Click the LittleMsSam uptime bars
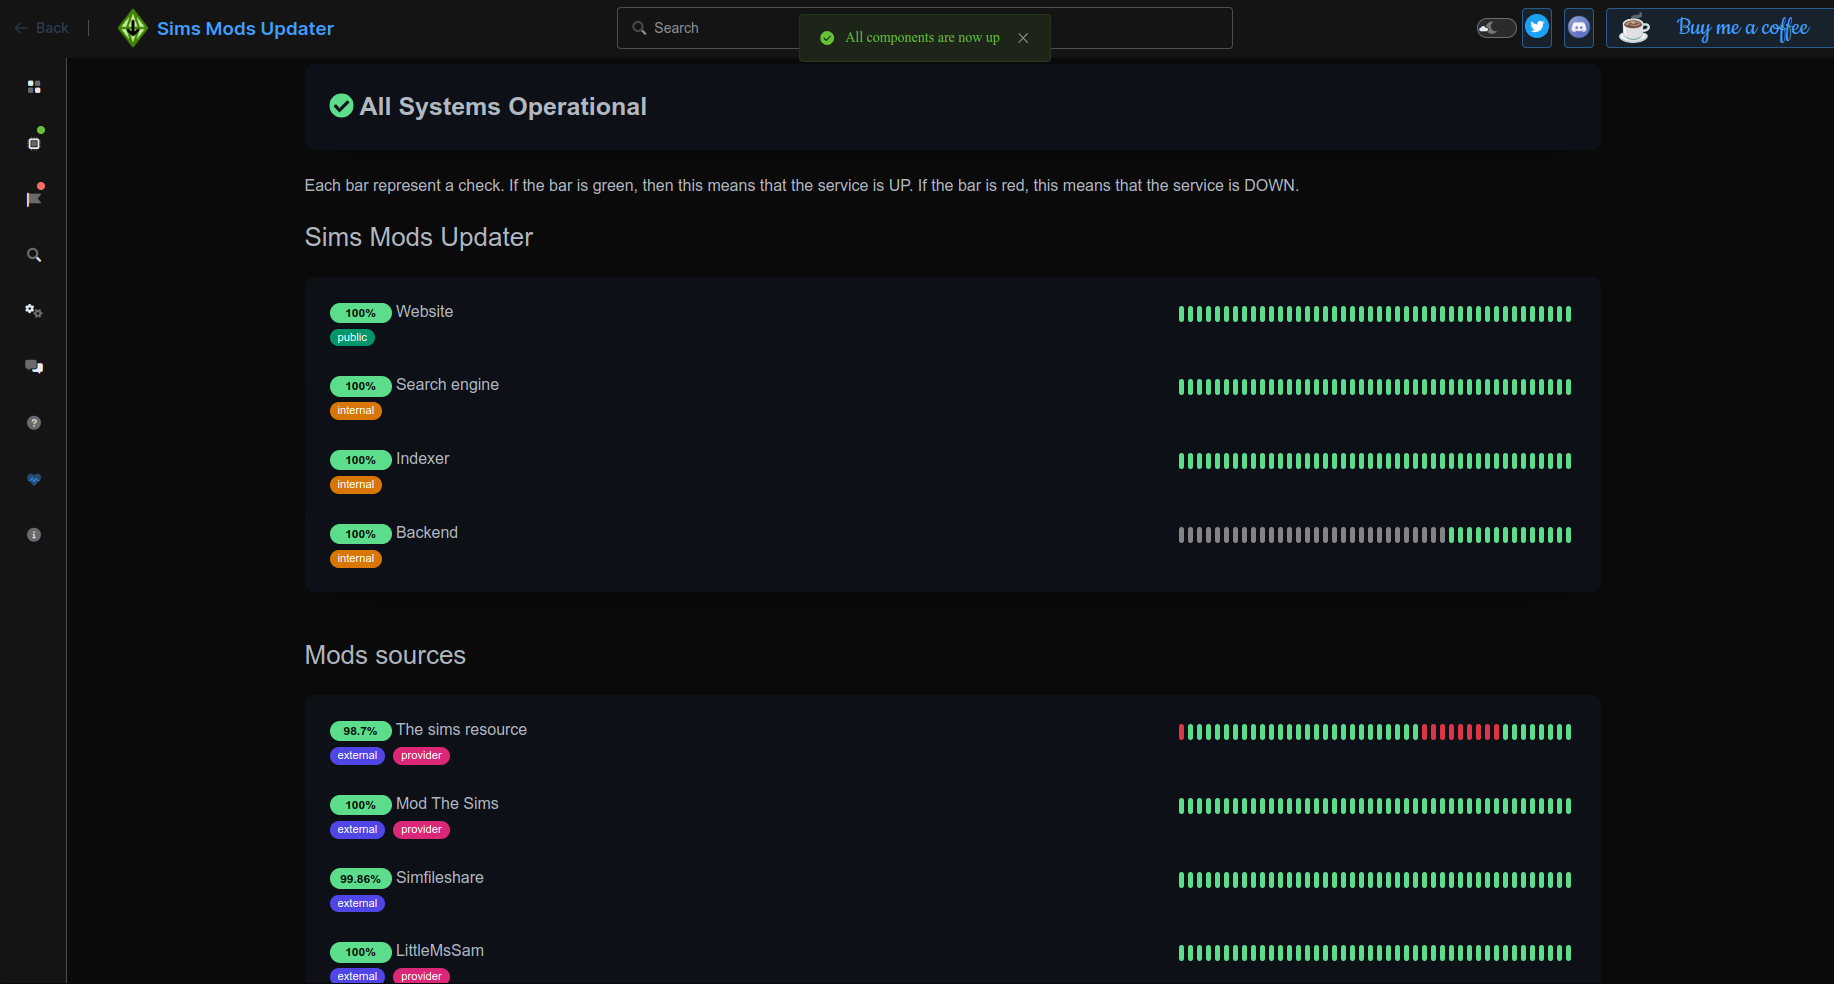Viewport: 1834px width, 984px height. [x=1375, y=953]
